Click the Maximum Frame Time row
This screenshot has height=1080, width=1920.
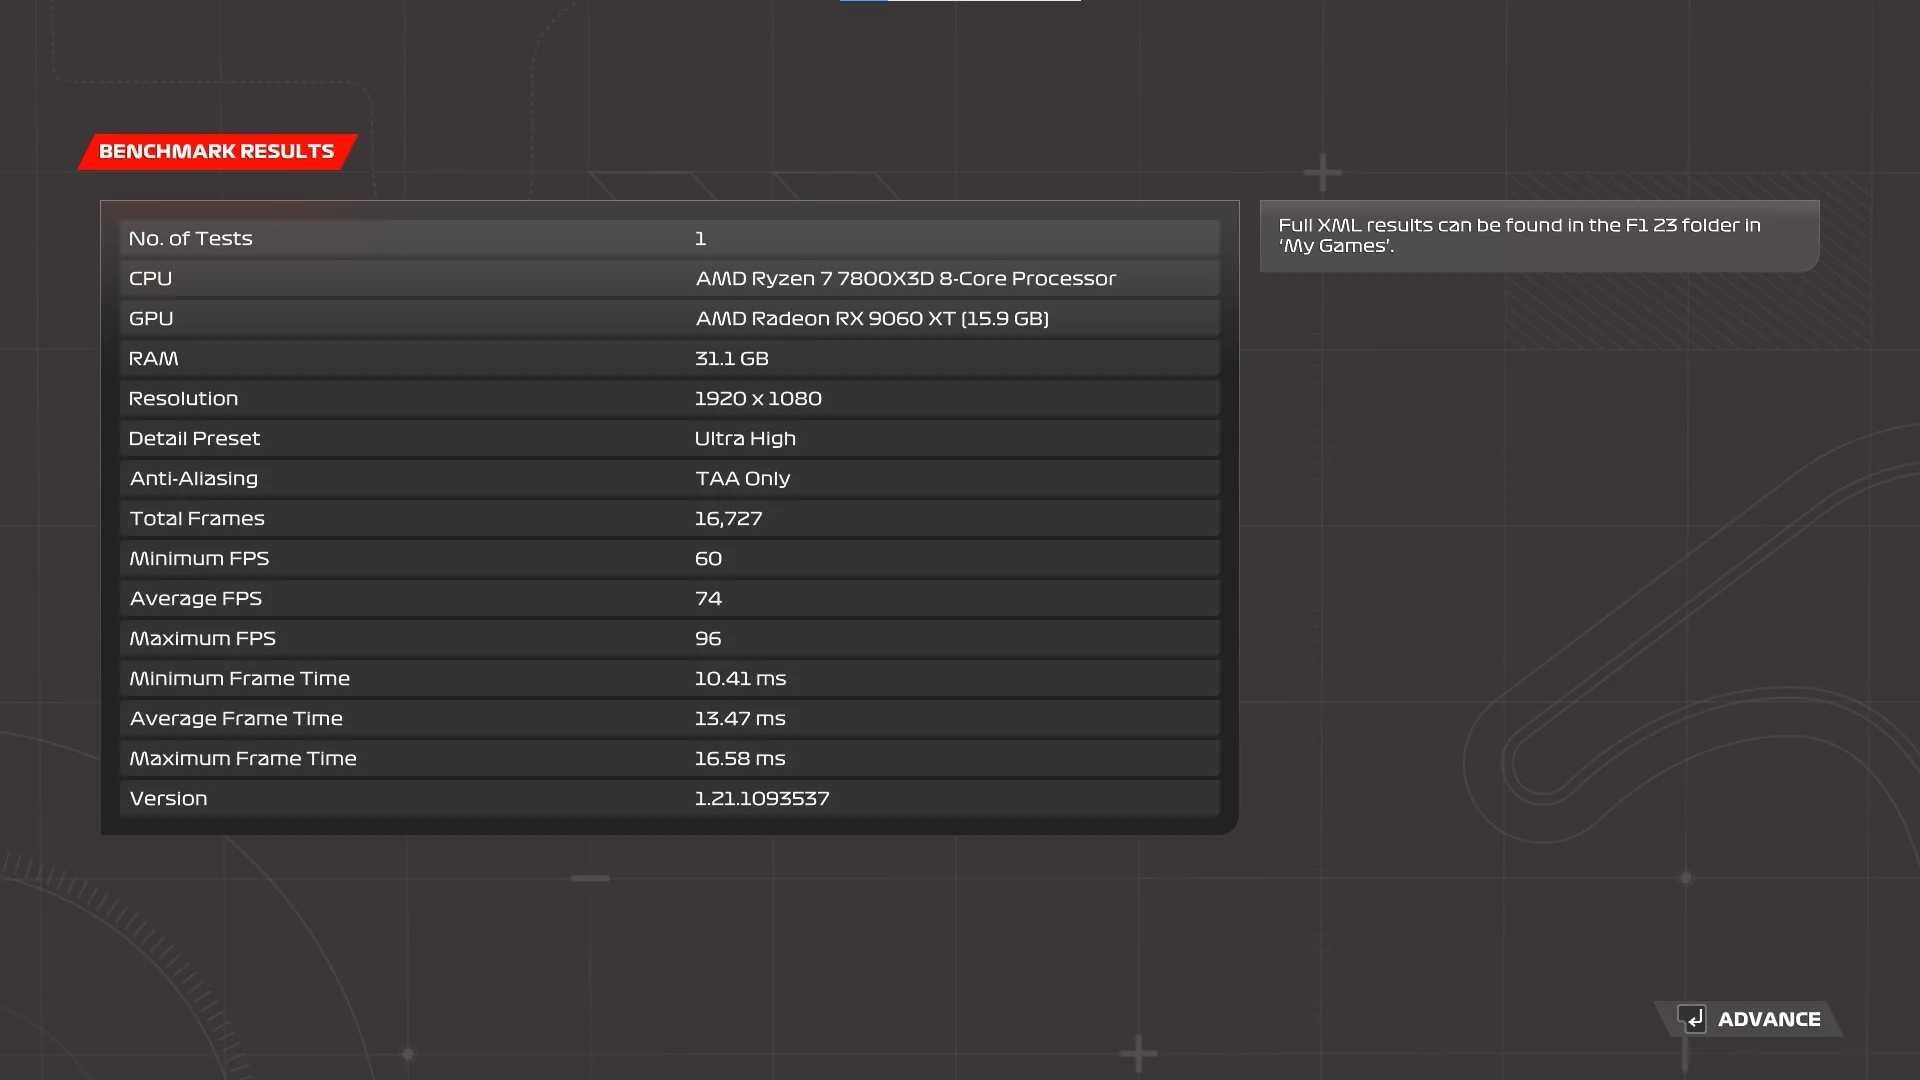click(x=669, y=759)
